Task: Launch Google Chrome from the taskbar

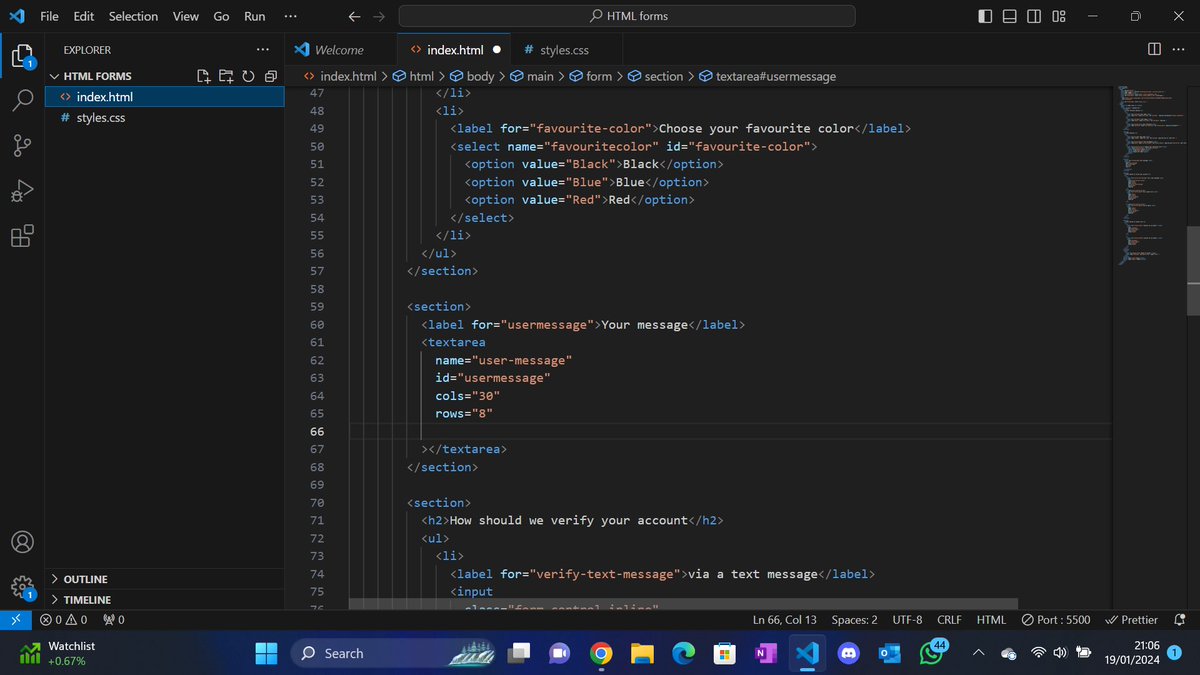Action: 600,653
